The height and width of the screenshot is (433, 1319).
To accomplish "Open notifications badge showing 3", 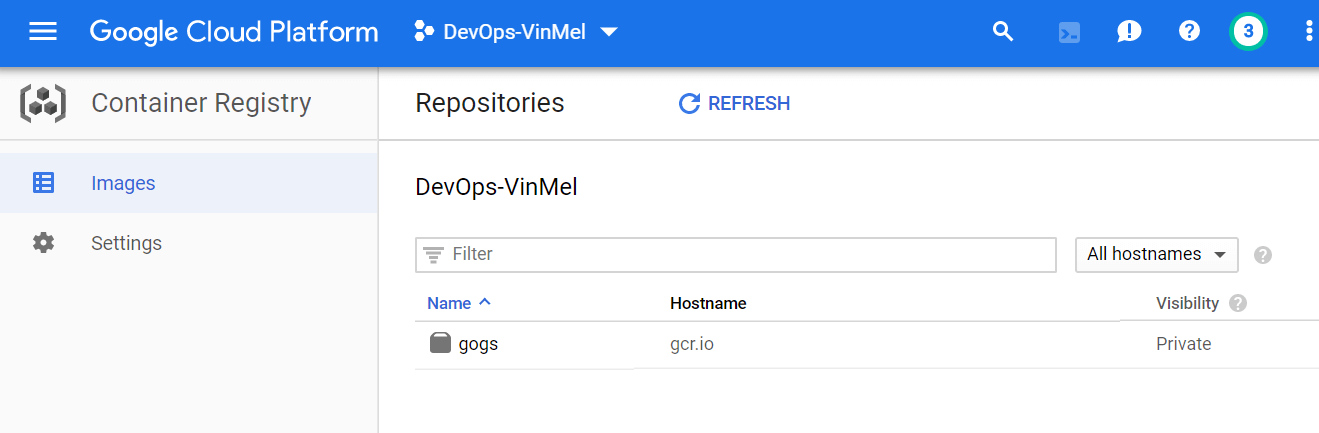I will point(1248,32).
